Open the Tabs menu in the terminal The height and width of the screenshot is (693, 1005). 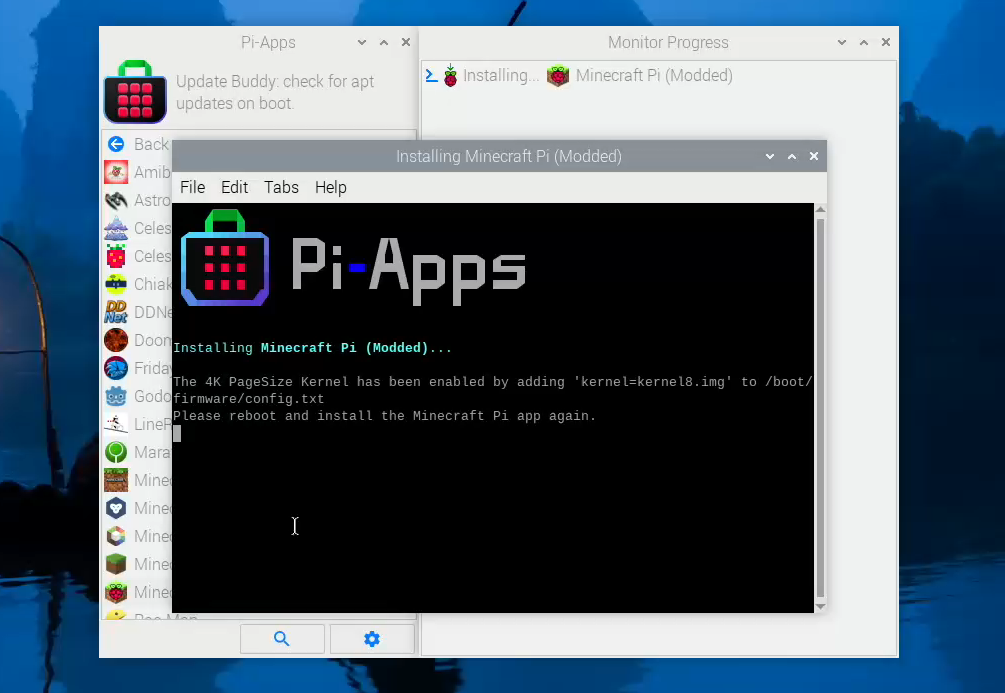[281, 187]
